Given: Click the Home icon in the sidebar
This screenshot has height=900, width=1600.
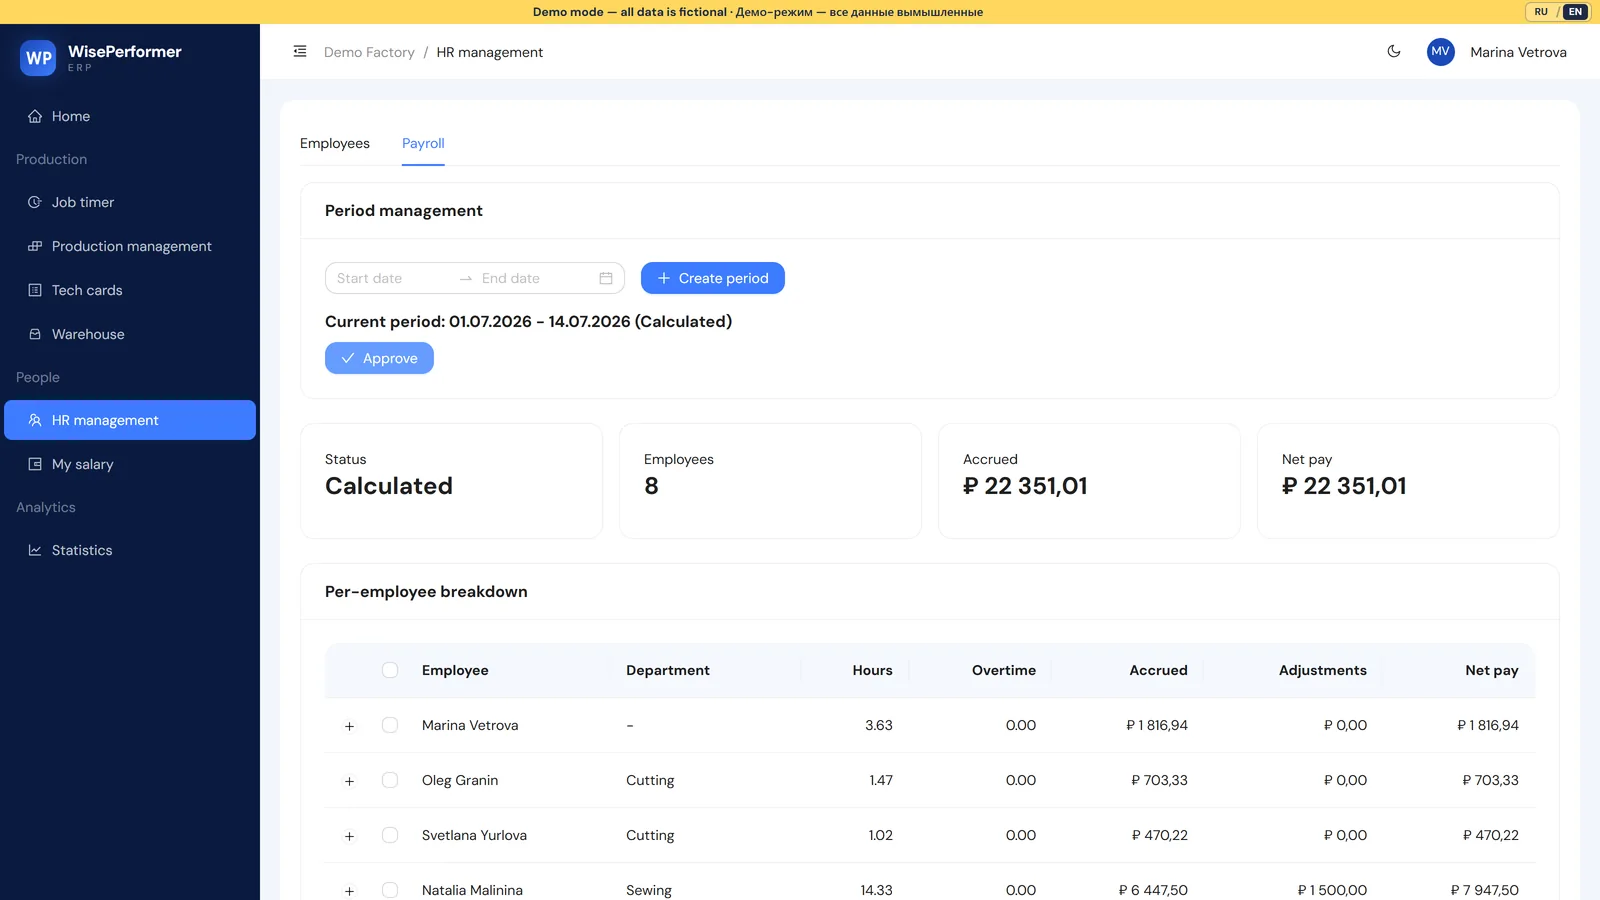Looking at the screenshot, I should point(35,116).
